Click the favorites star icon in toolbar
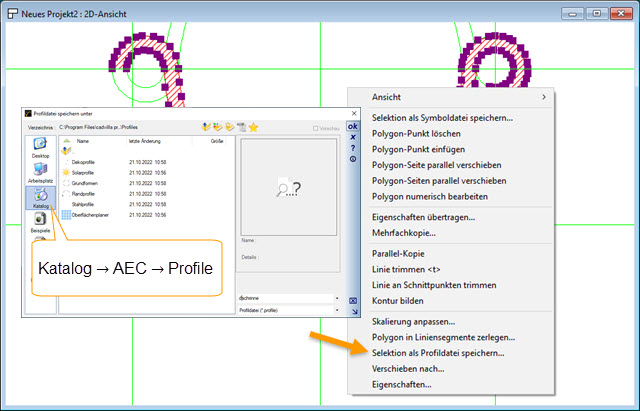 (x=254, y=127)
